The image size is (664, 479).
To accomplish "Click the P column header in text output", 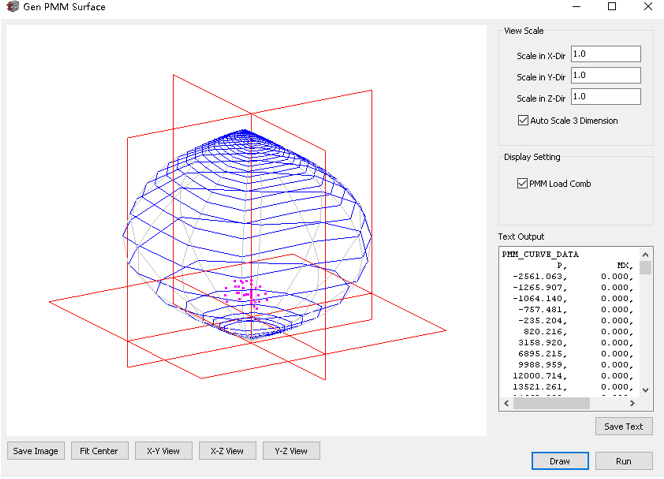I will (562, 266).
